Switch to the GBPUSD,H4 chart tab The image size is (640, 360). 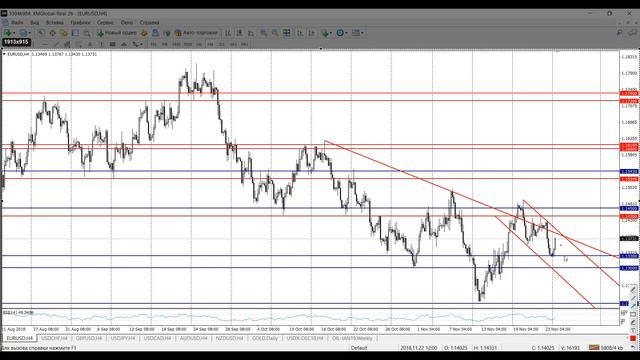coord(89,338)
